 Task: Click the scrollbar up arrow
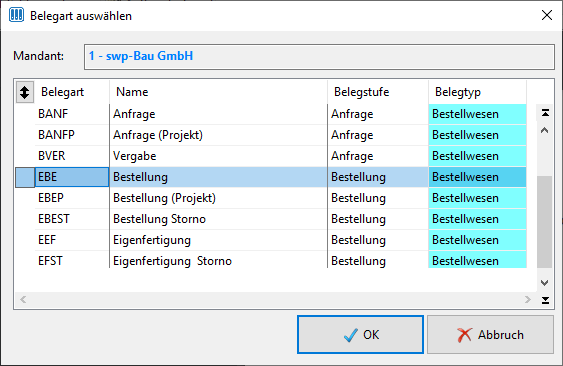tap(544, 130)
